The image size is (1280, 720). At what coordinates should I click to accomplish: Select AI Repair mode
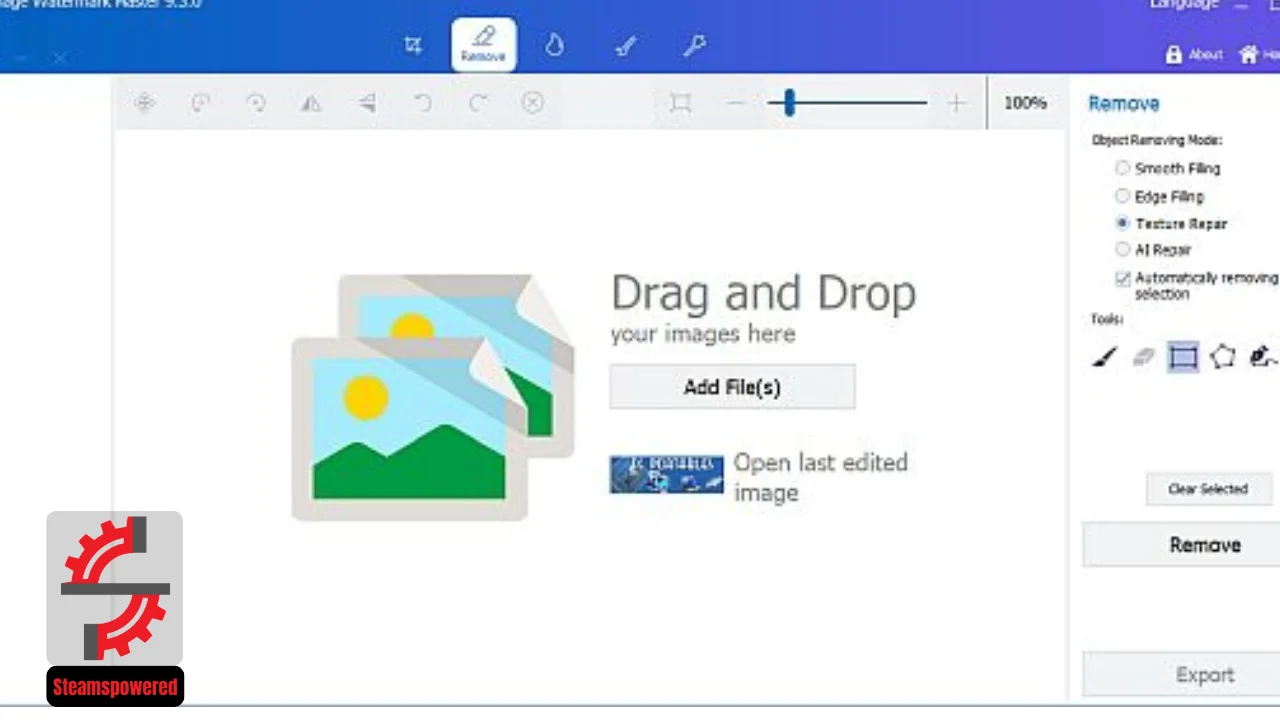coord(1153,249)
